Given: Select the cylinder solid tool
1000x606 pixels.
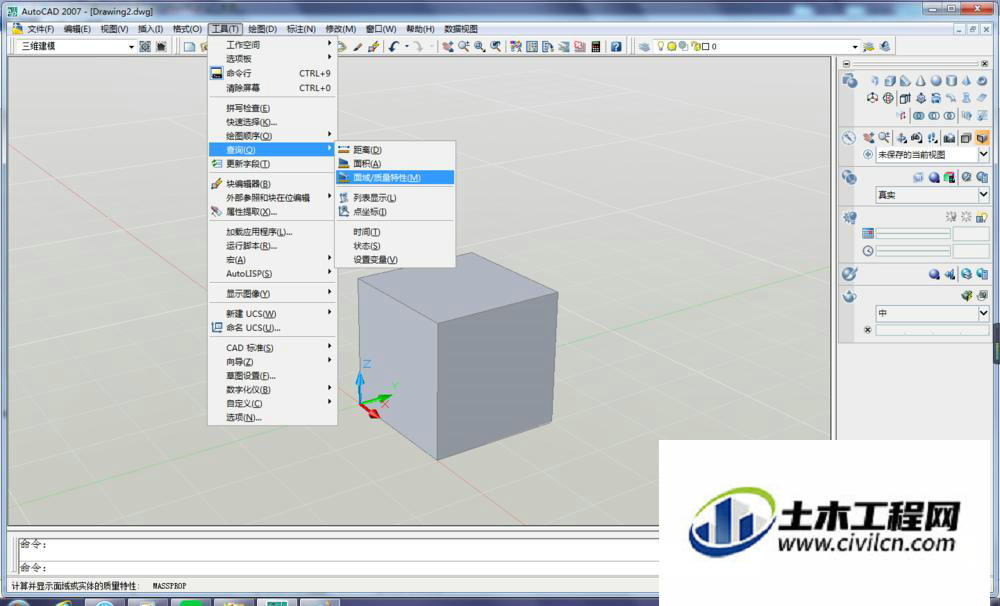Looking at the screenshot, I should [952, 80].
